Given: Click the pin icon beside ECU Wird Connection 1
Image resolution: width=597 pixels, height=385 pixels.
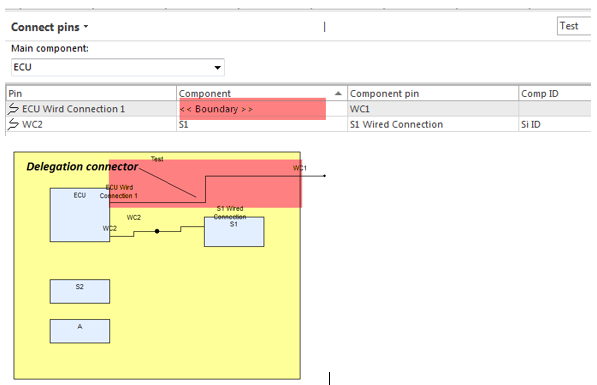Looking at the screenshot, I should (13, 109).
